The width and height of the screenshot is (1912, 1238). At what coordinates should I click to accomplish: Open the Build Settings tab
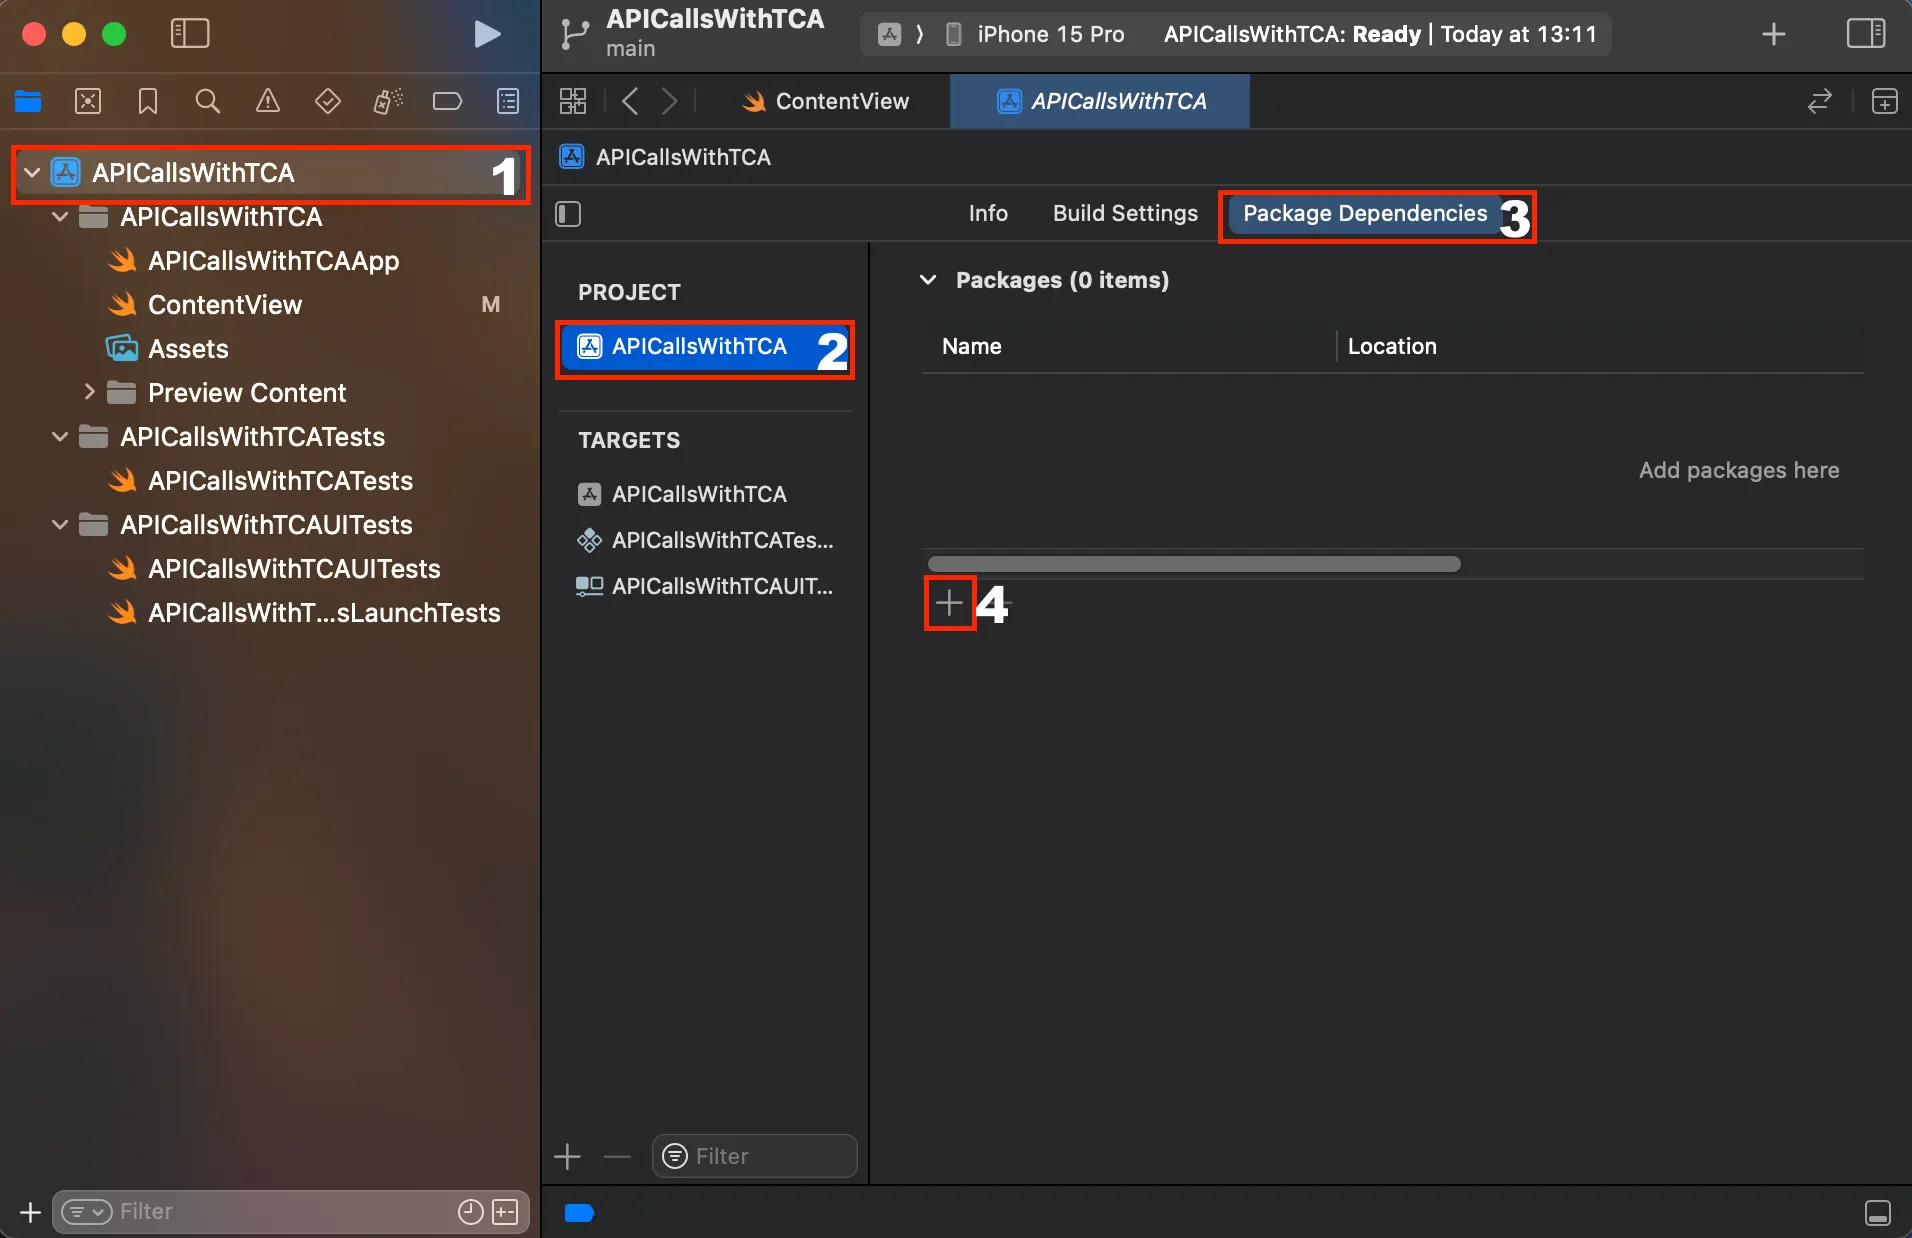click(1125, 214)
